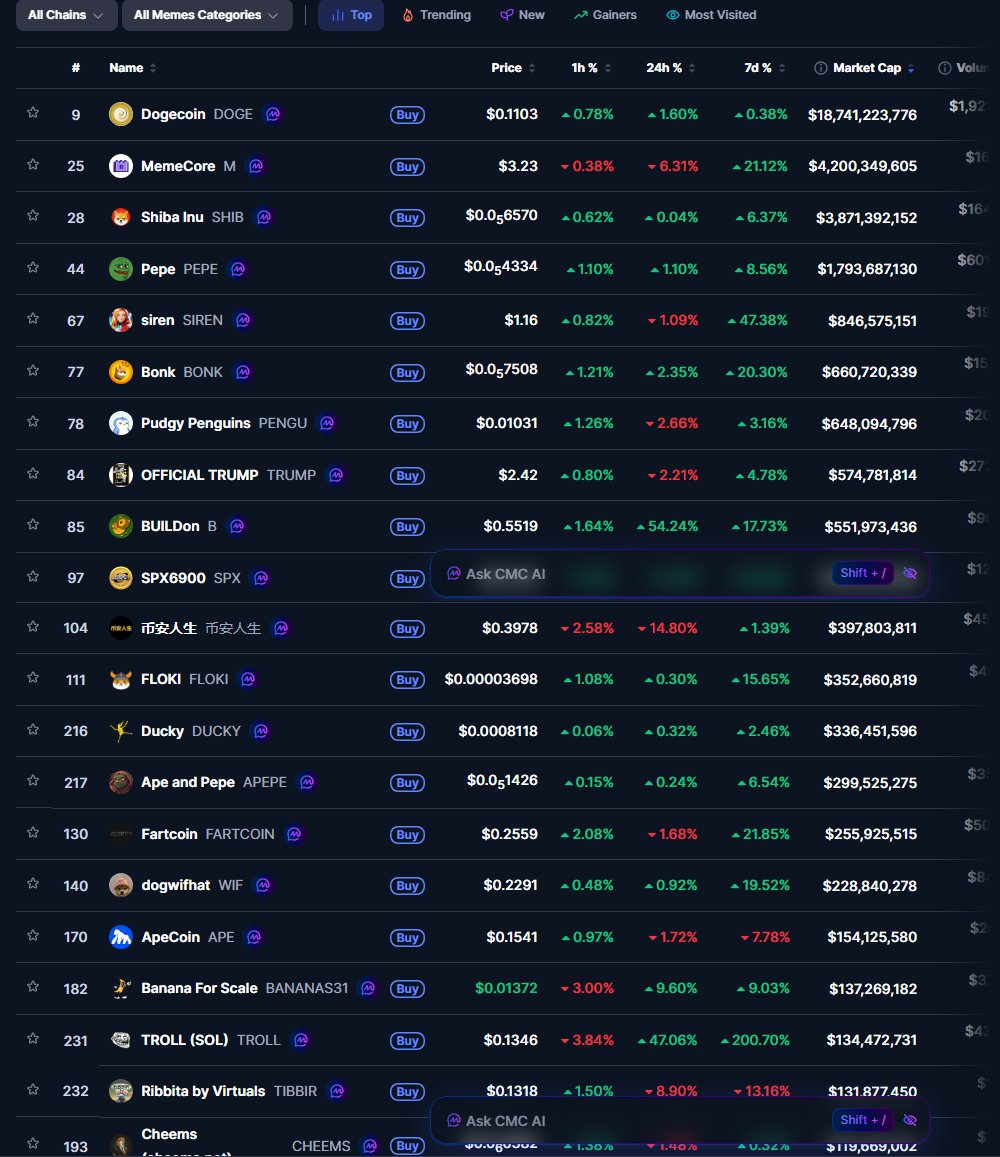The image size is (1000, 1157).
Task: Open the Dogecoin coin logo
Action: pyautogui.click(x=120, y=114)
